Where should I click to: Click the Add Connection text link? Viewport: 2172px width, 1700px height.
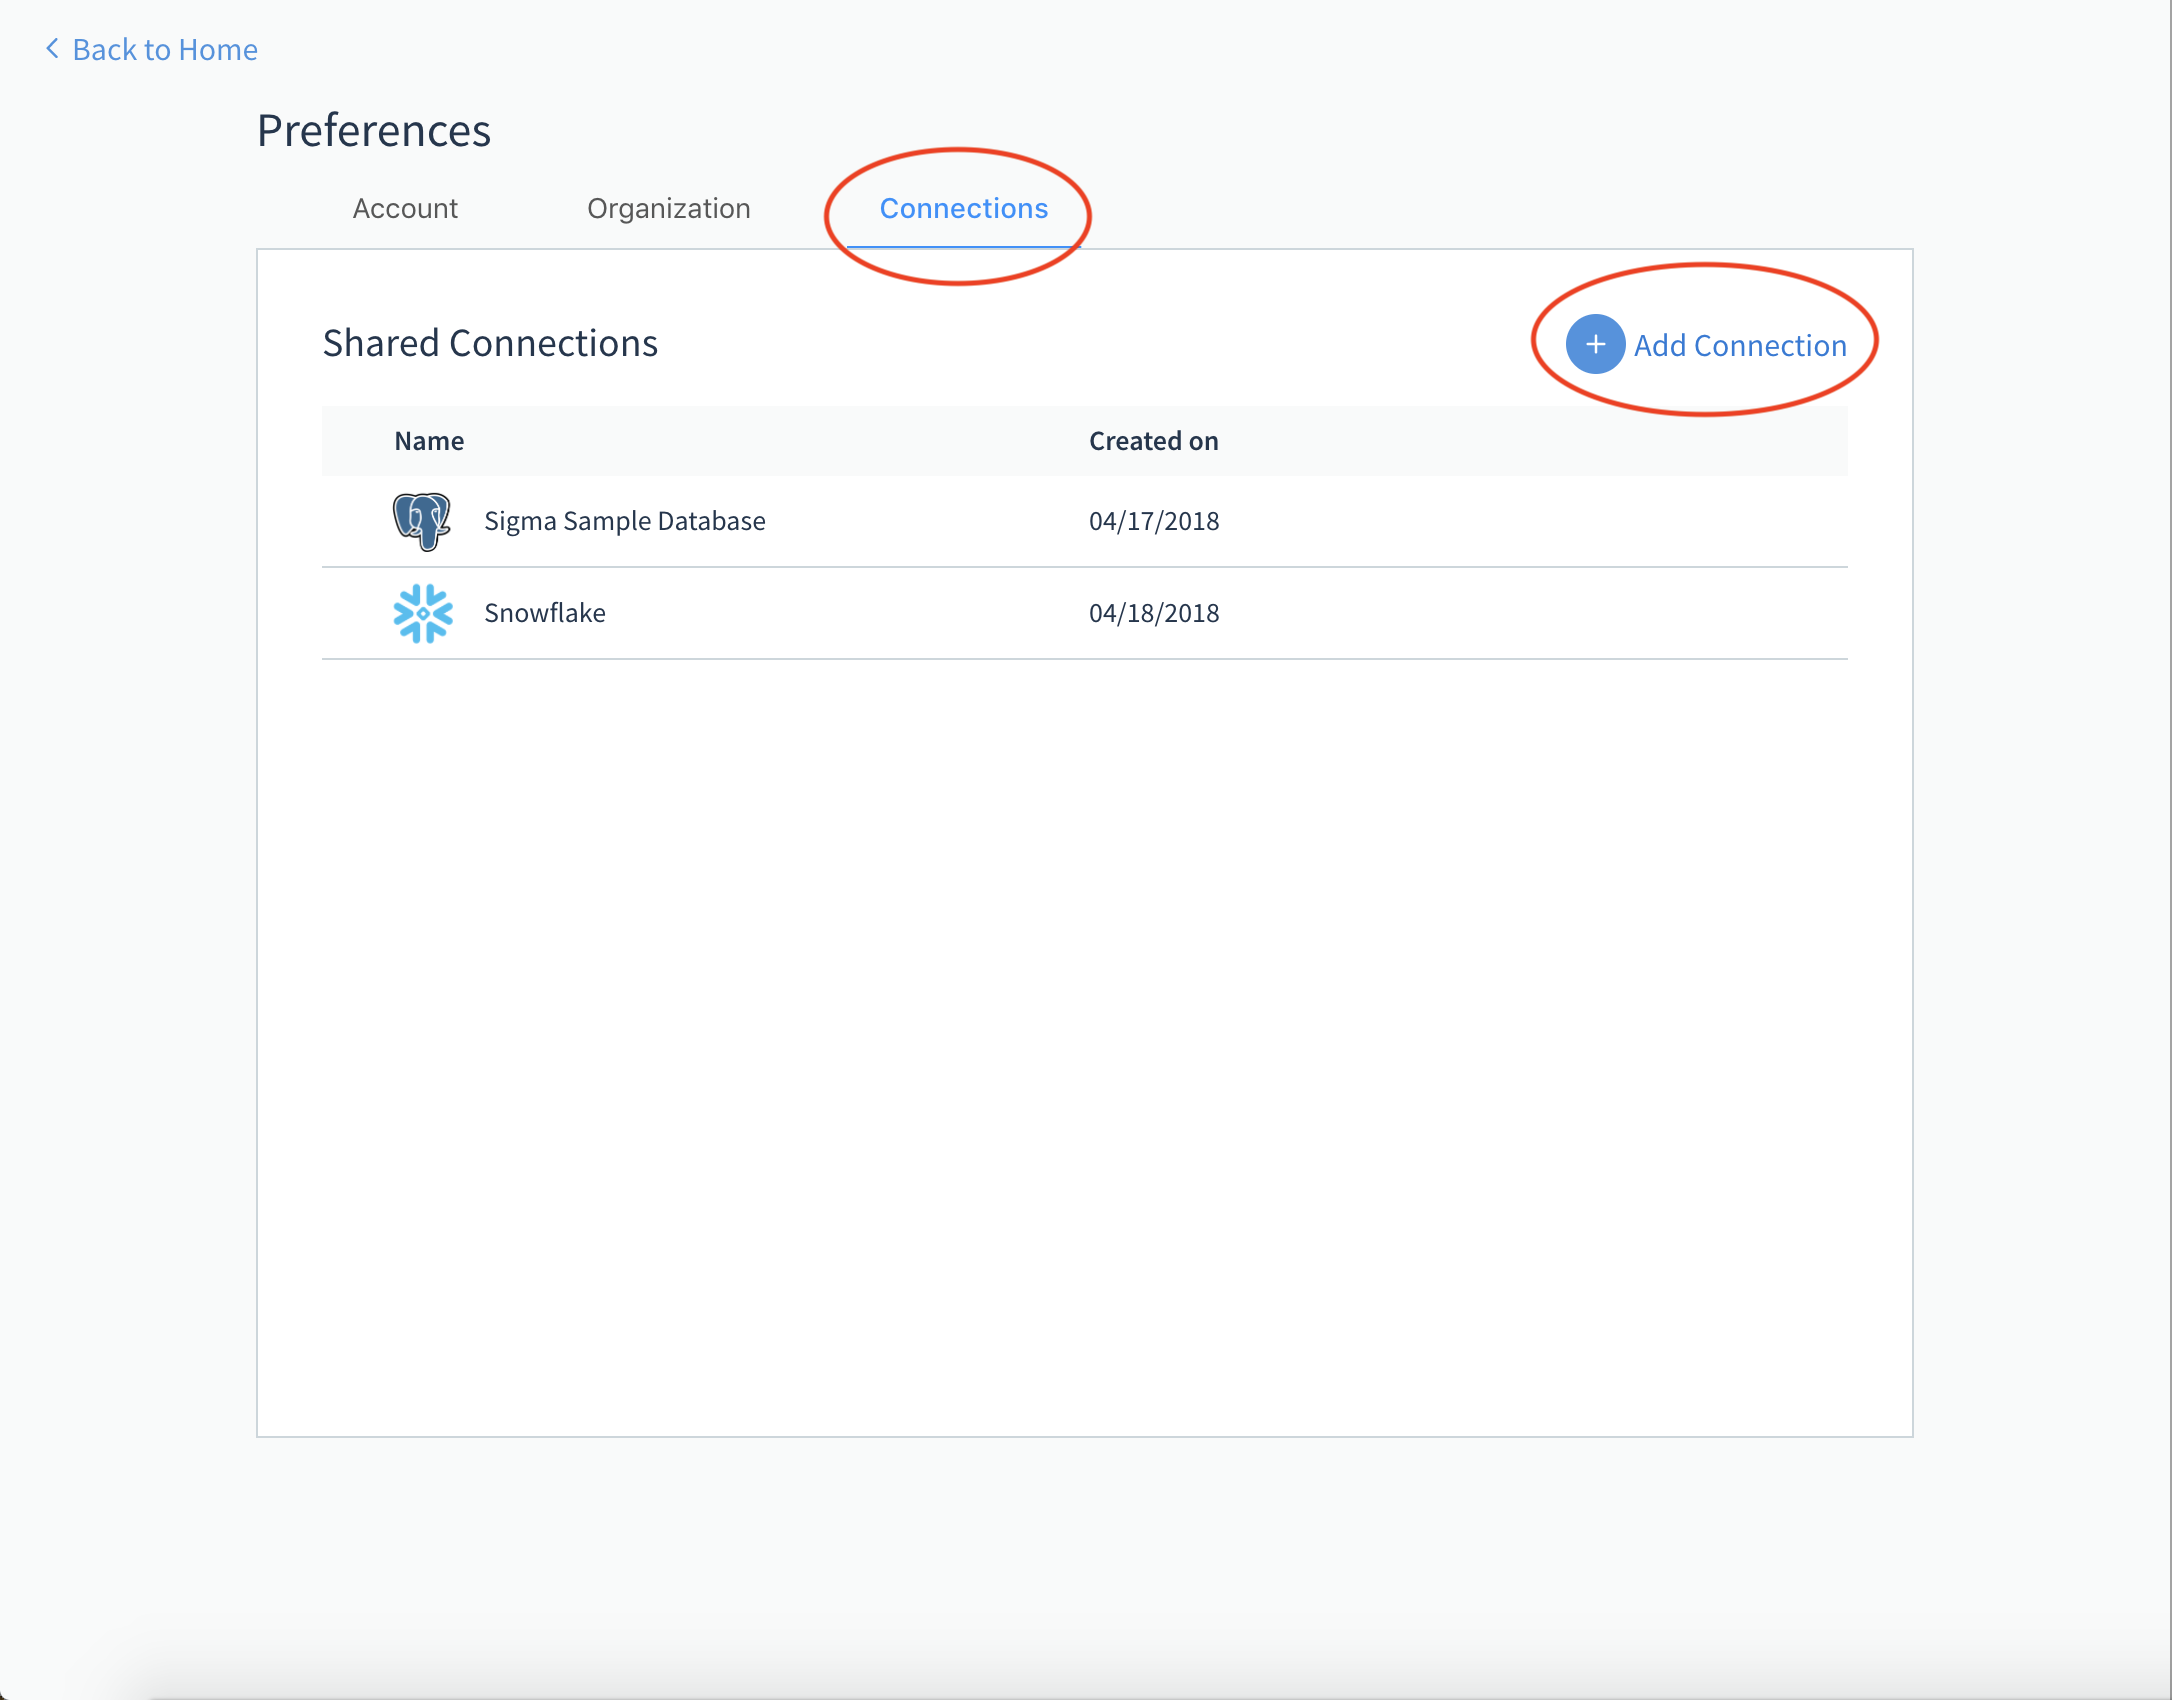1740,346
